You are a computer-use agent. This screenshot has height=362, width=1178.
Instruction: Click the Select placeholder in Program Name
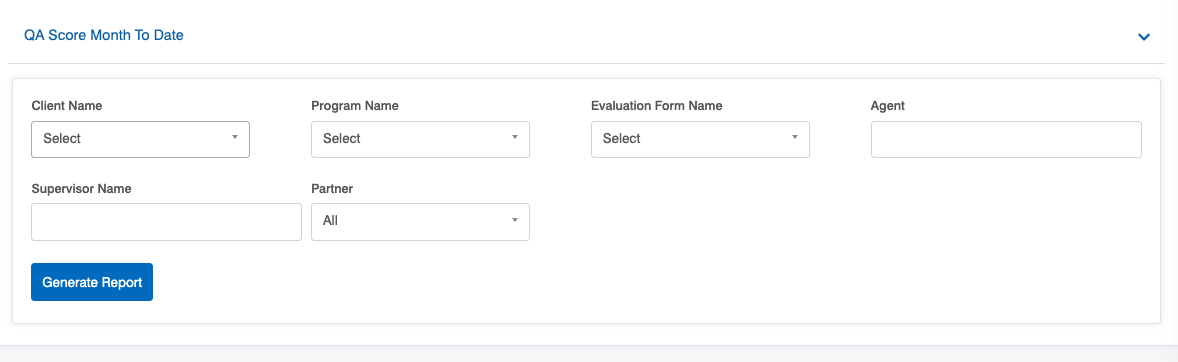(x=342, y=139)
